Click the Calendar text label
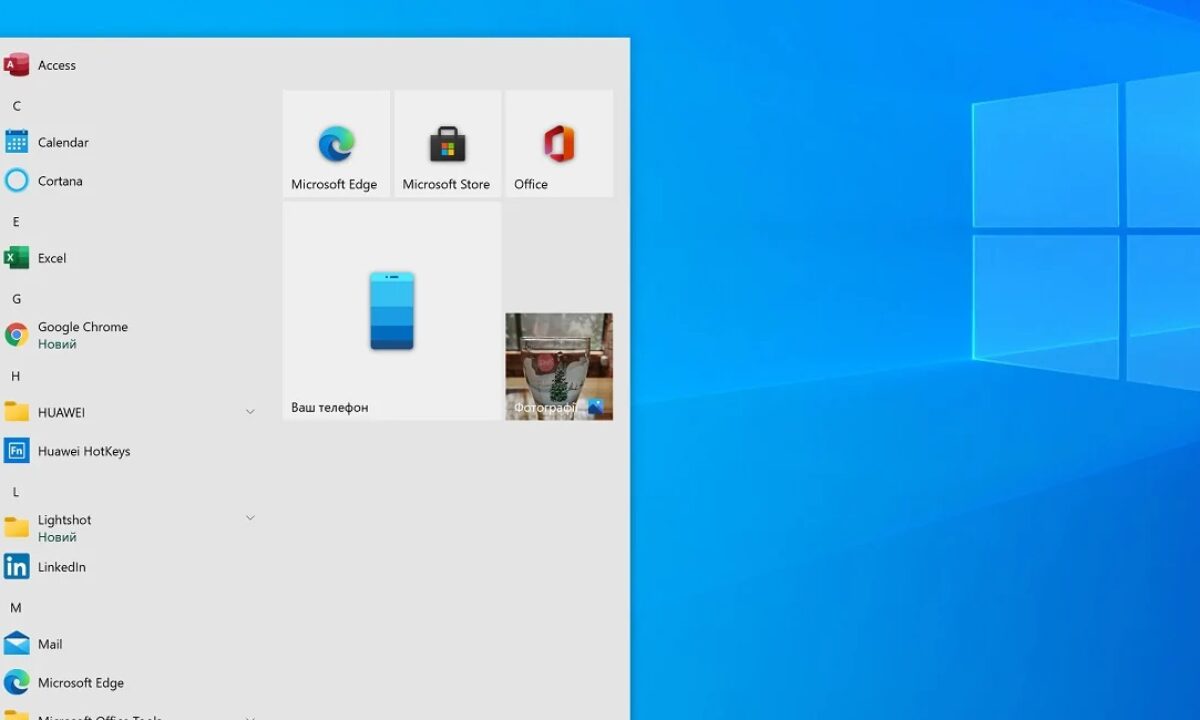The image size is (1200, 720). coord(63,142)
